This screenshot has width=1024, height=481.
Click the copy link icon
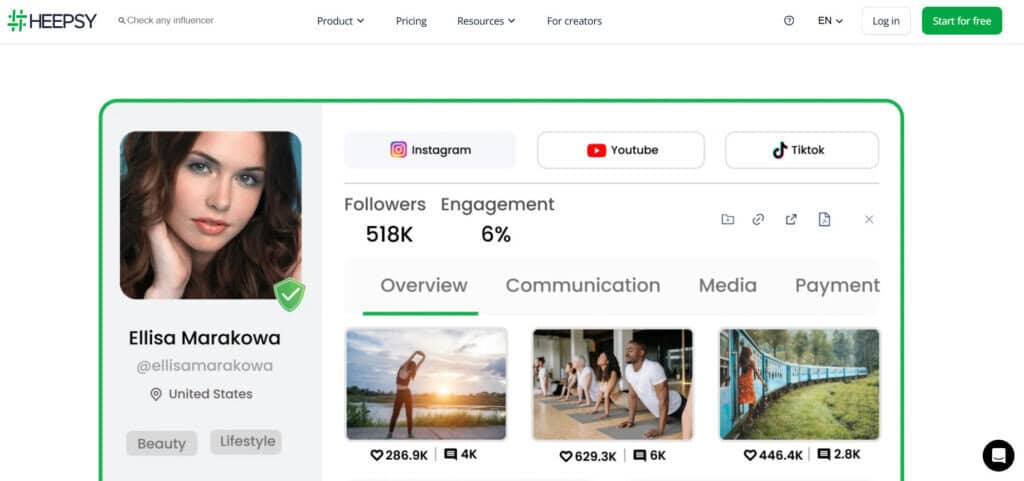point(758,219)
